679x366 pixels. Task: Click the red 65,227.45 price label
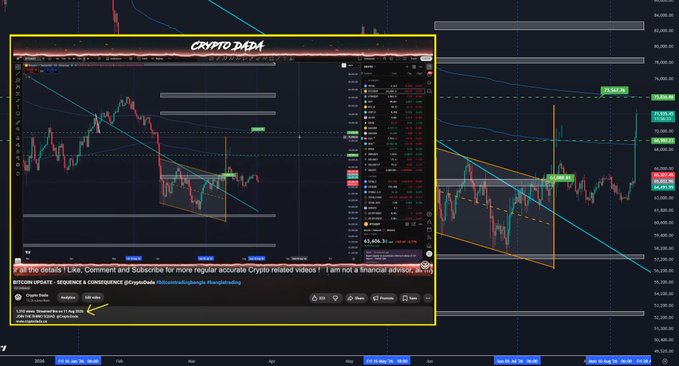[663, 175]
